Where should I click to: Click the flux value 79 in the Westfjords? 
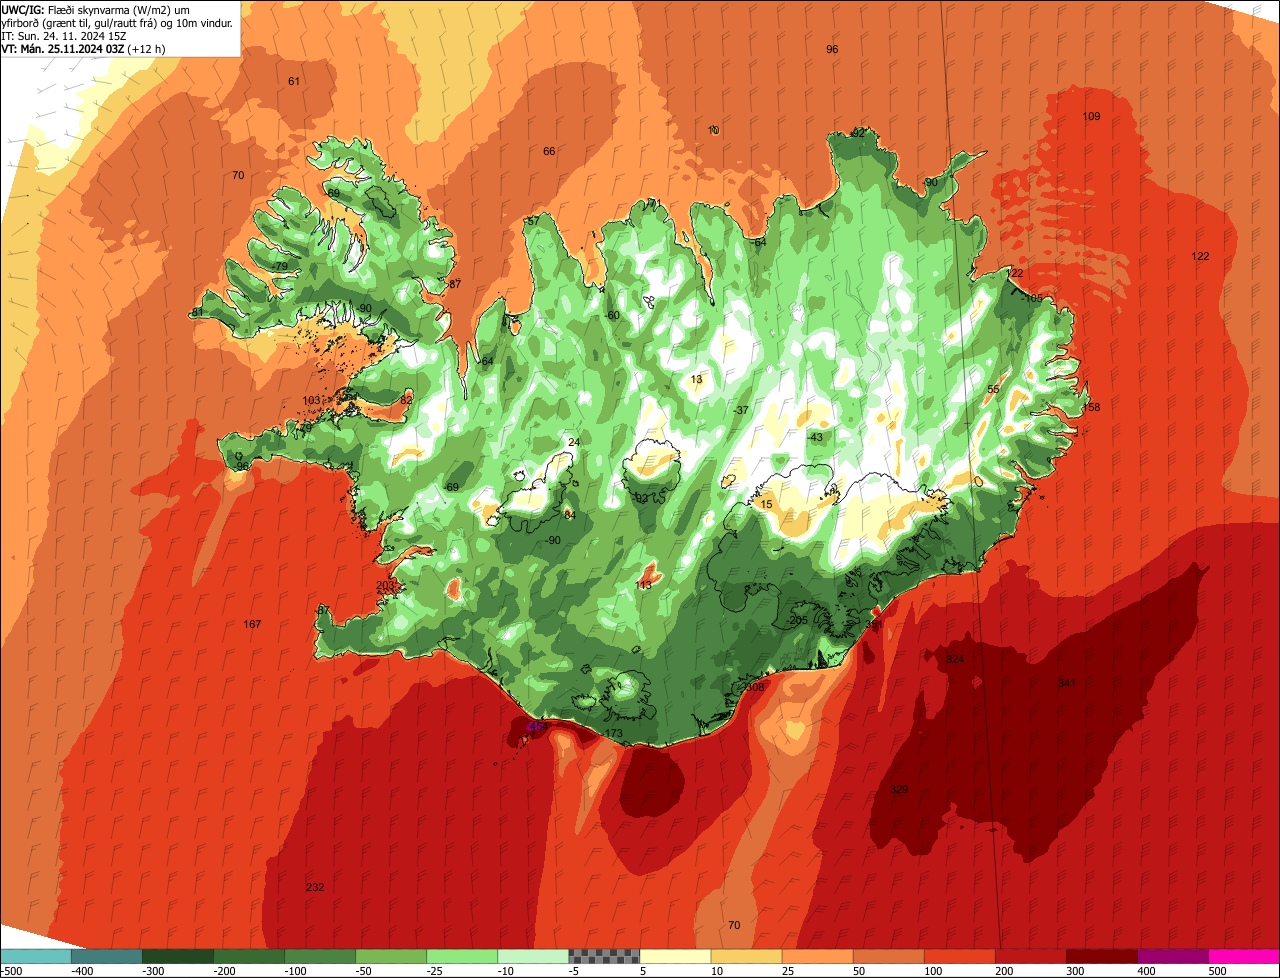point(282,265)
